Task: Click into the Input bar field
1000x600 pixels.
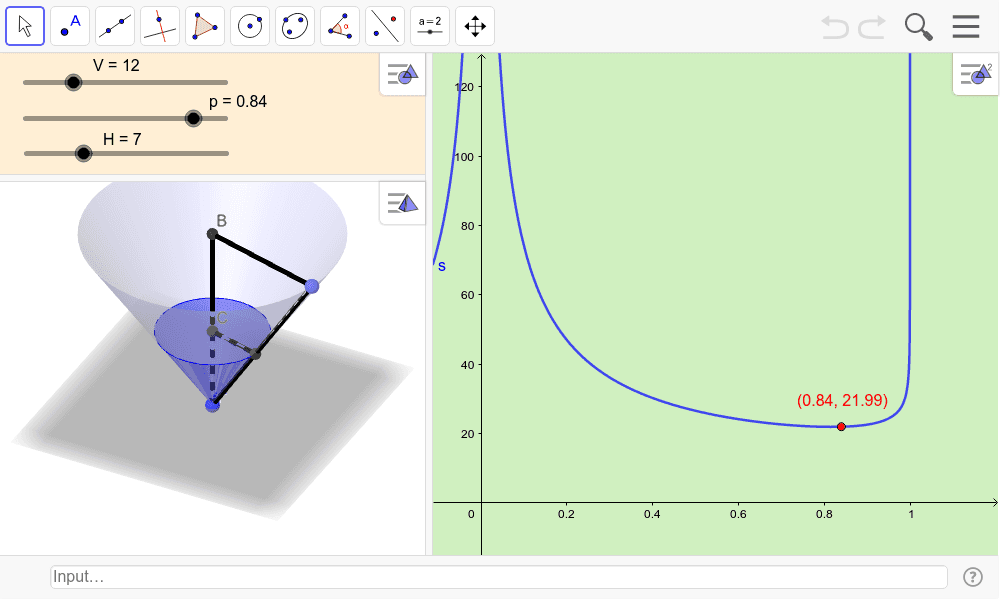Action: coord(499,576)
